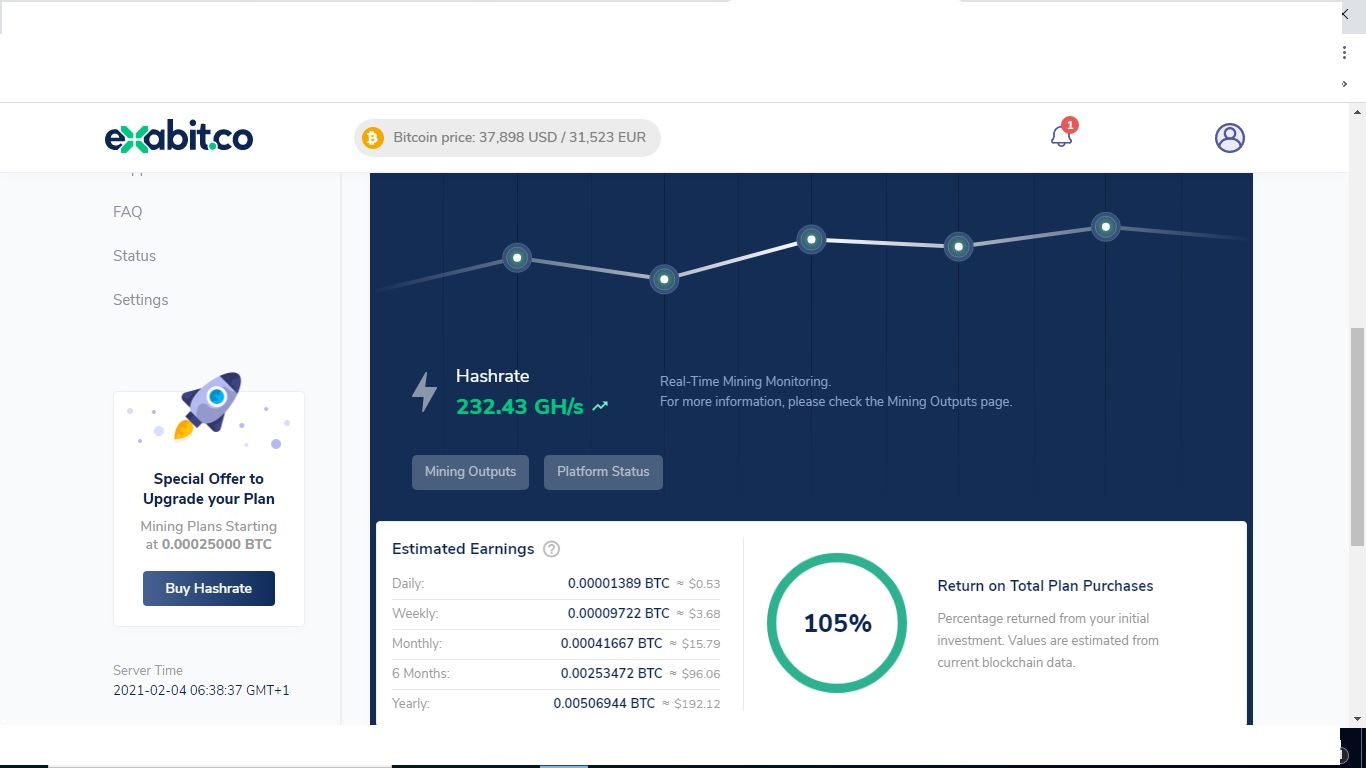This screenshot has width=1366, height=768.
Task: Click the Platform Status button
Action: 603,472
